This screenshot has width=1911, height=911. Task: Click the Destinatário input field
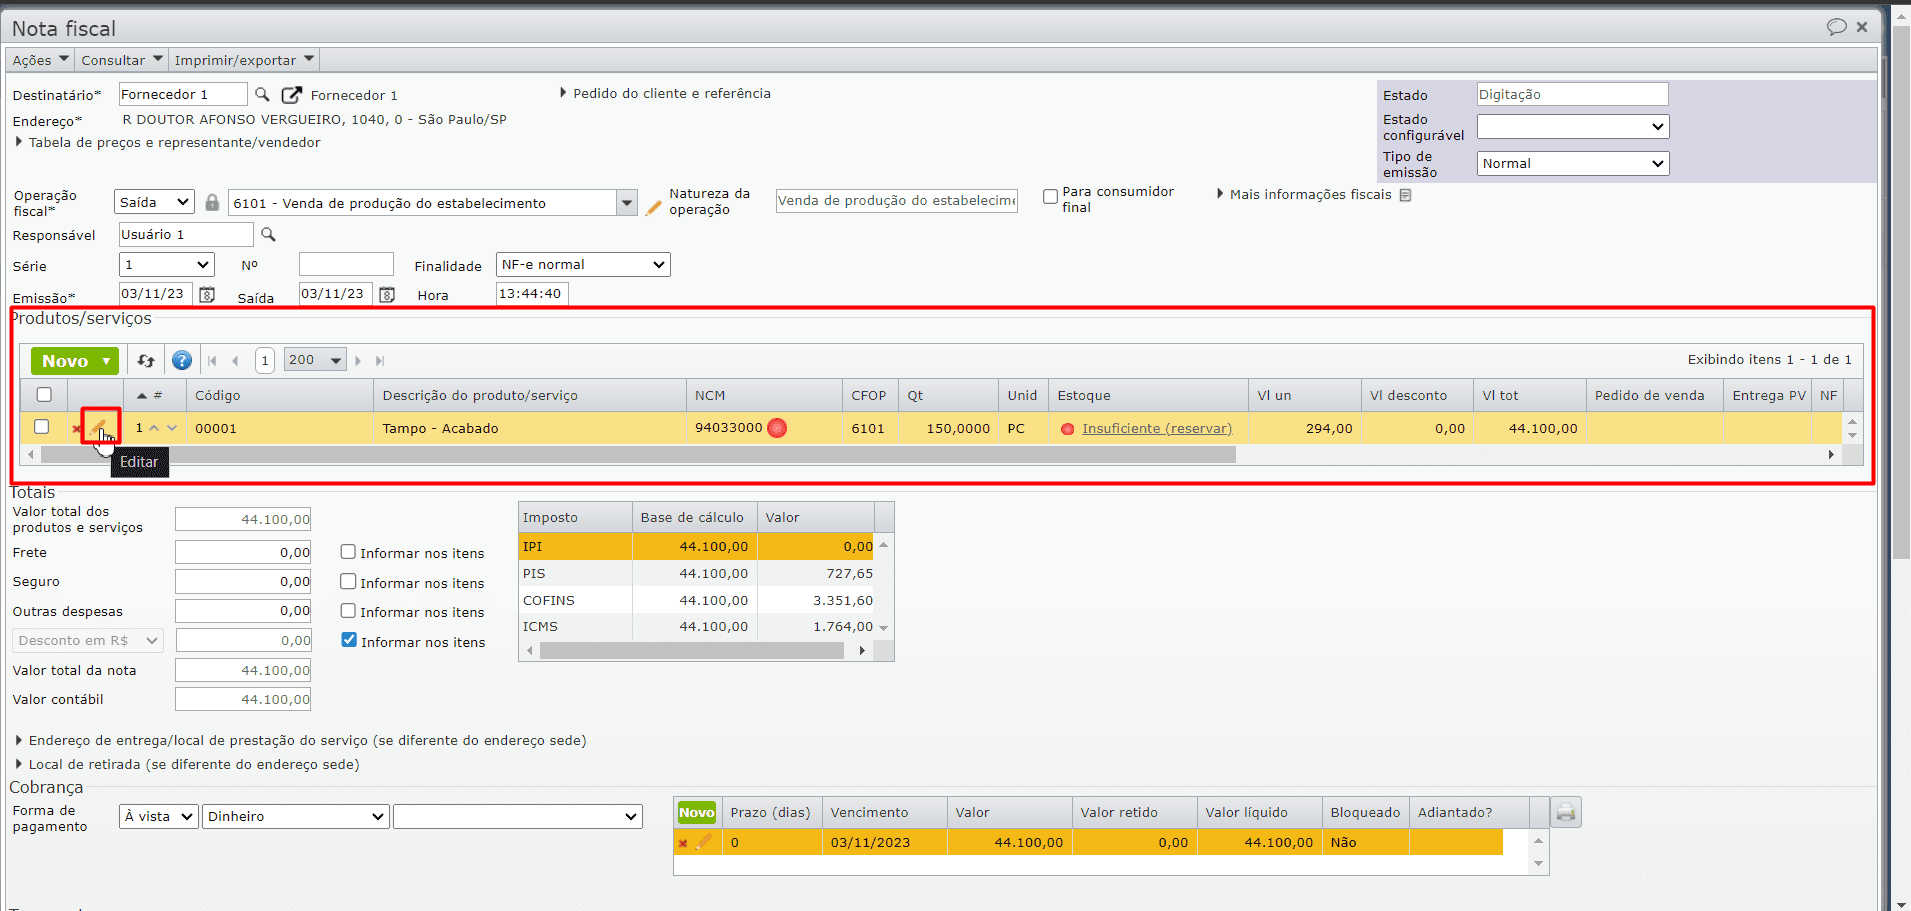coord(183,94)
